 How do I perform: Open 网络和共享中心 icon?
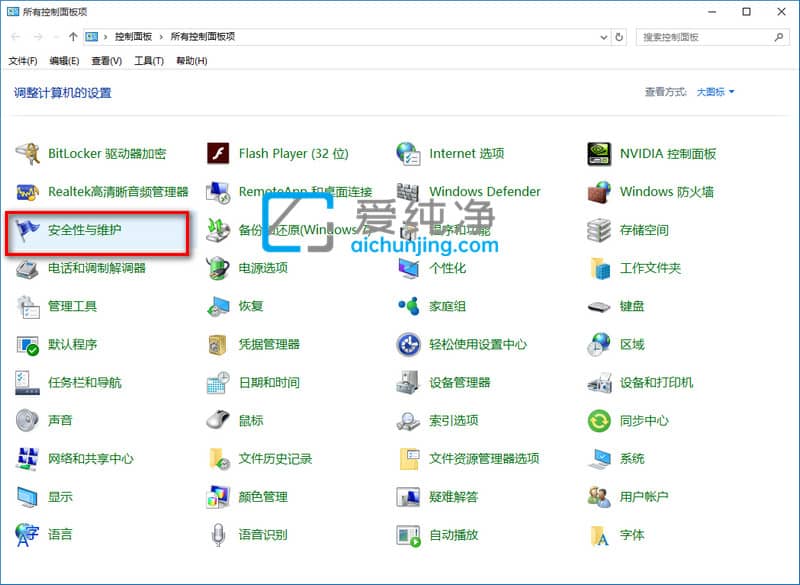click(28, 459)
